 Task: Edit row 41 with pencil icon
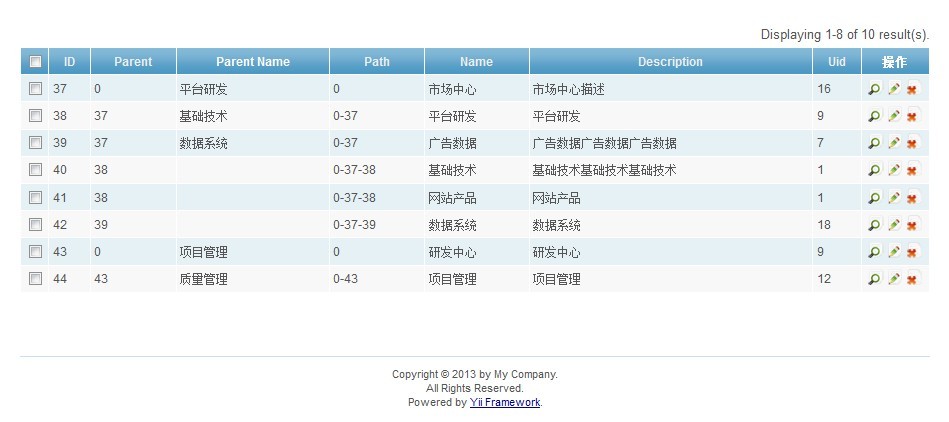pyautogui.click(x=893, y=198)
